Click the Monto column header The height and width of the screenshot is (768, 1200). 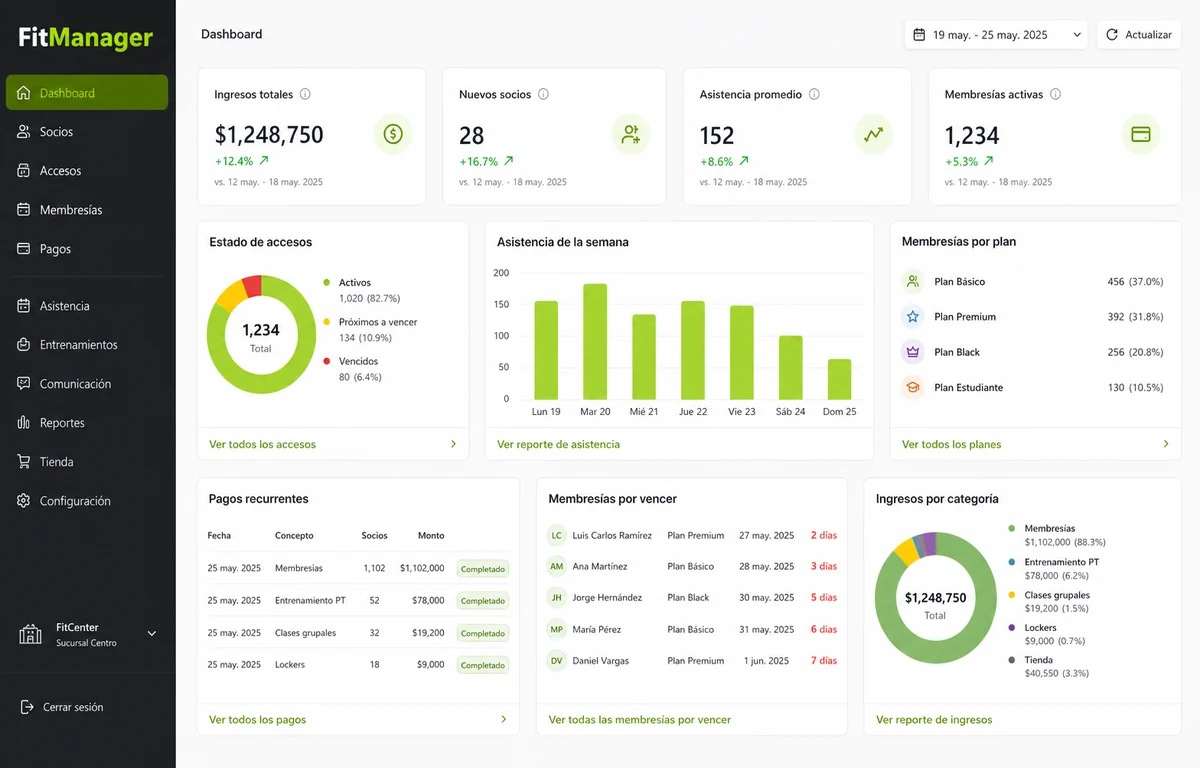tap(431, 536)
